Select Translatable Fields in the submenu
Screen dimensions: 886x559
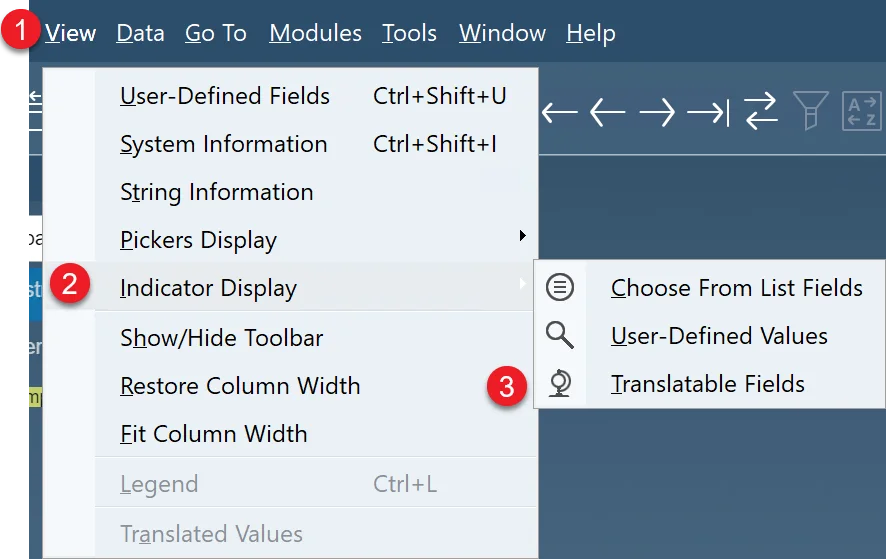[707, 384]
